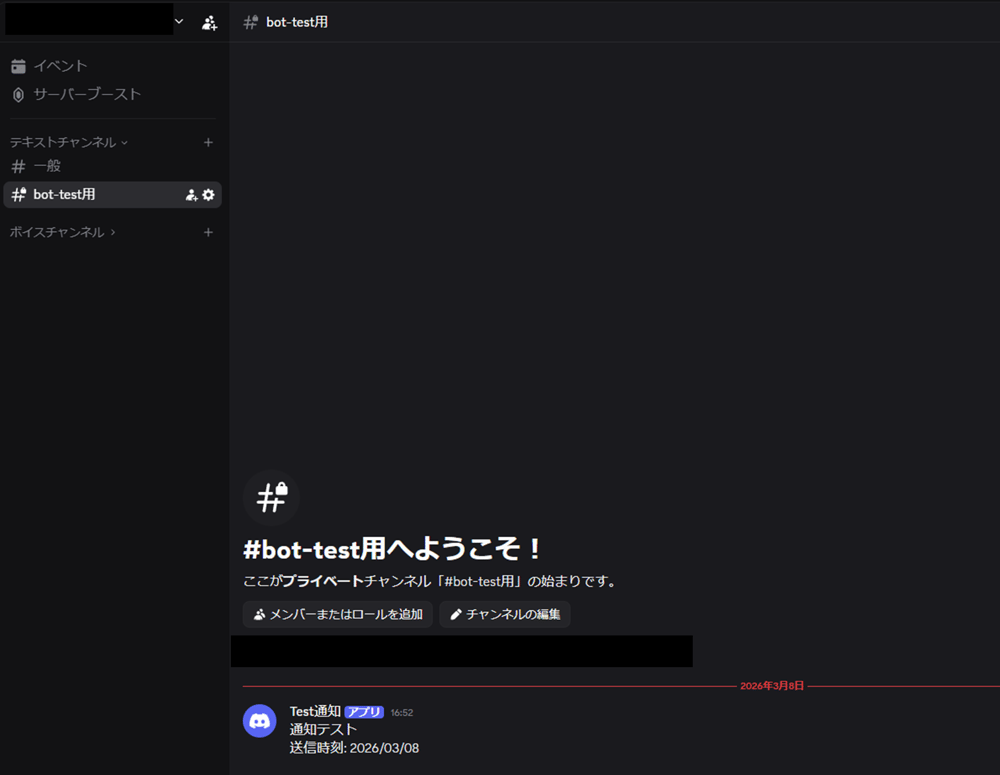Viewport: 1000px width, 775px height.
Task: Open イベント in the sidebar
Action: [60, 66]
